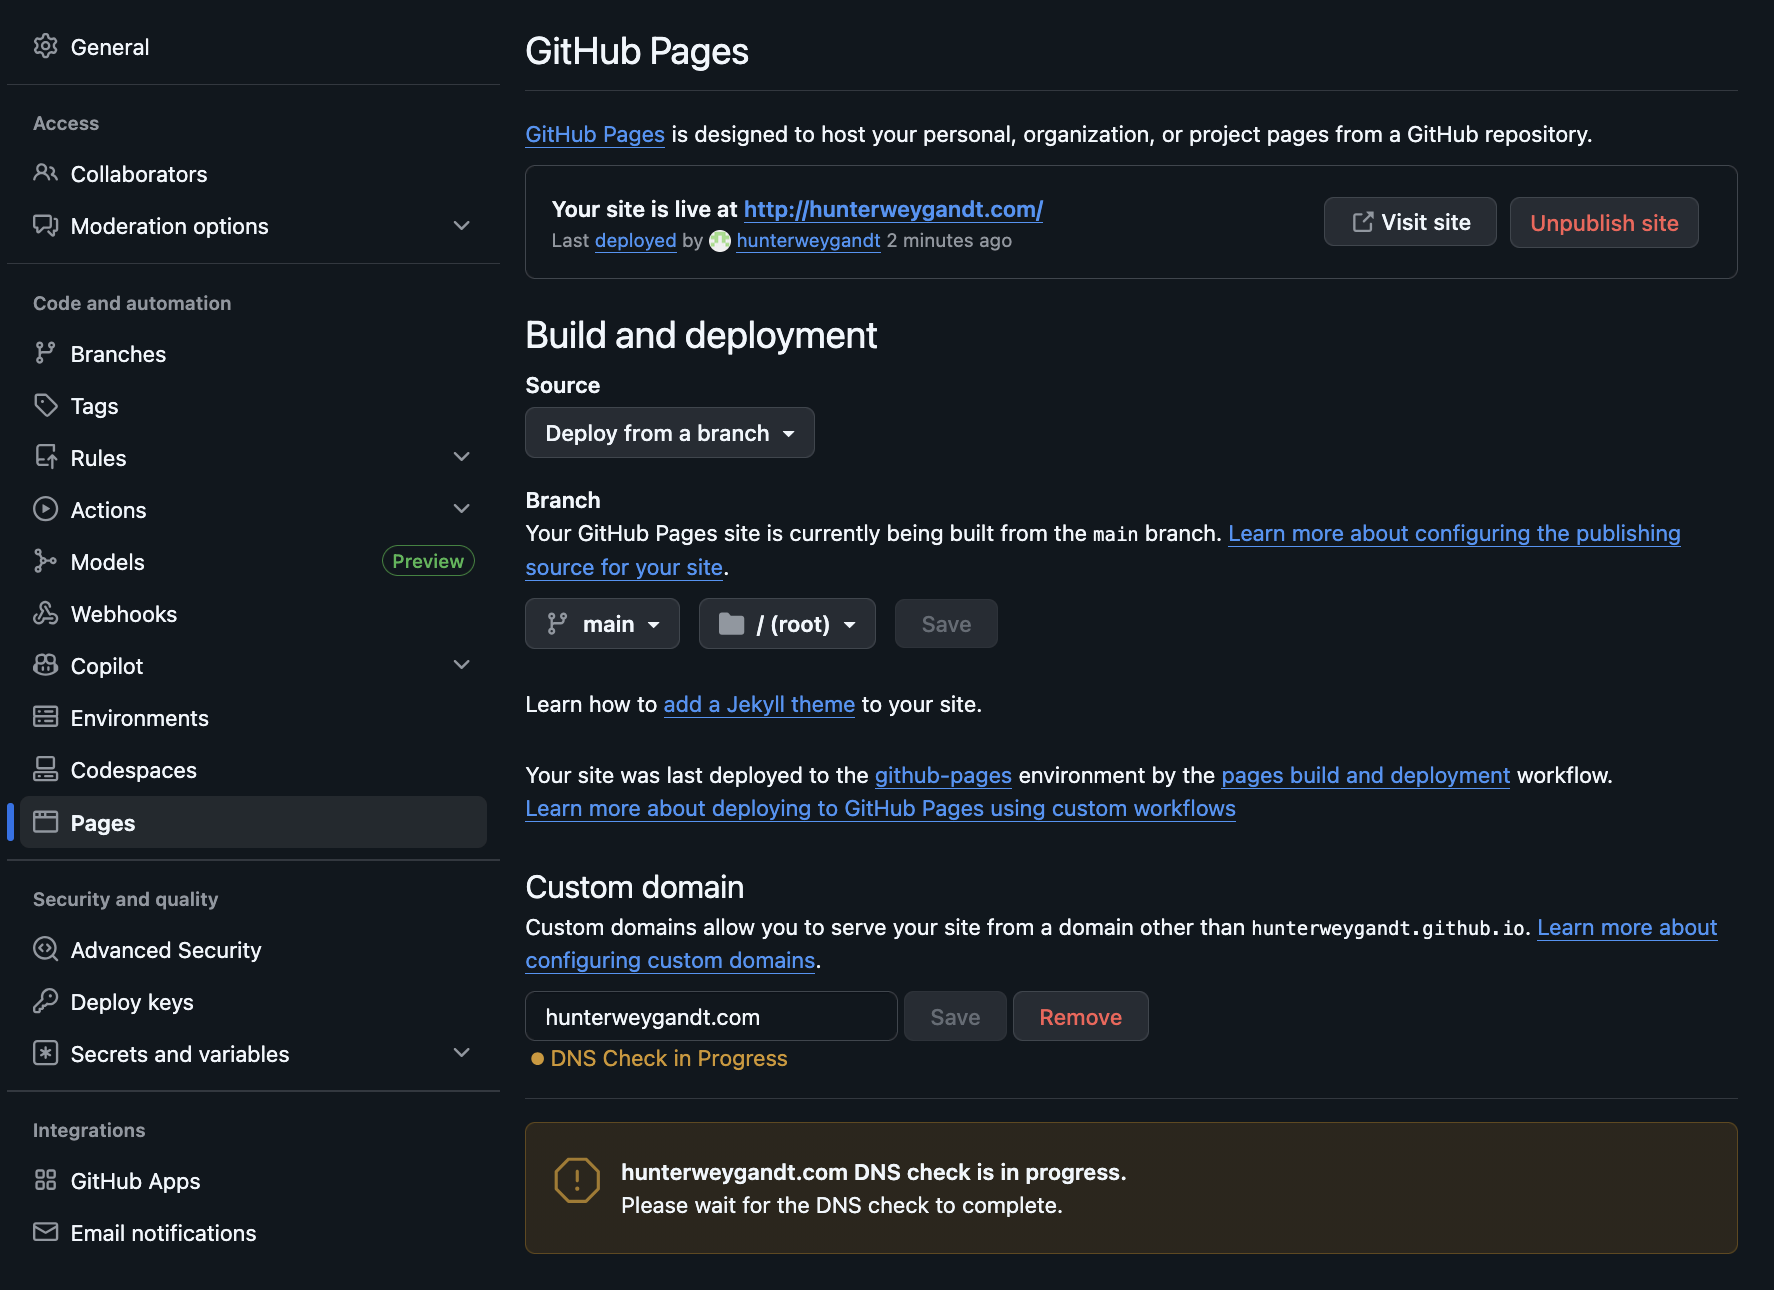Open hunterweygandt user profile link
This screenshot has height=1290, width=1774.
[808, 241]
